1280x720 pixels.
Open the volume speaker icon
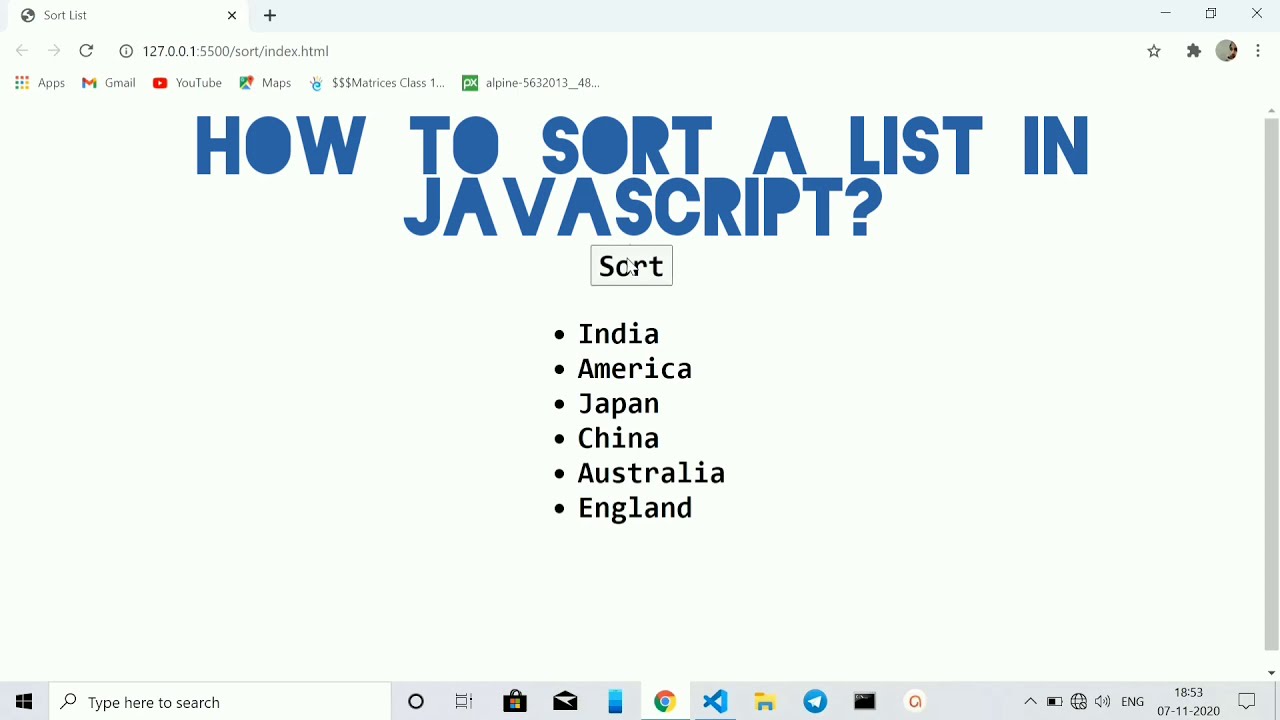(x=1102, y=702)
